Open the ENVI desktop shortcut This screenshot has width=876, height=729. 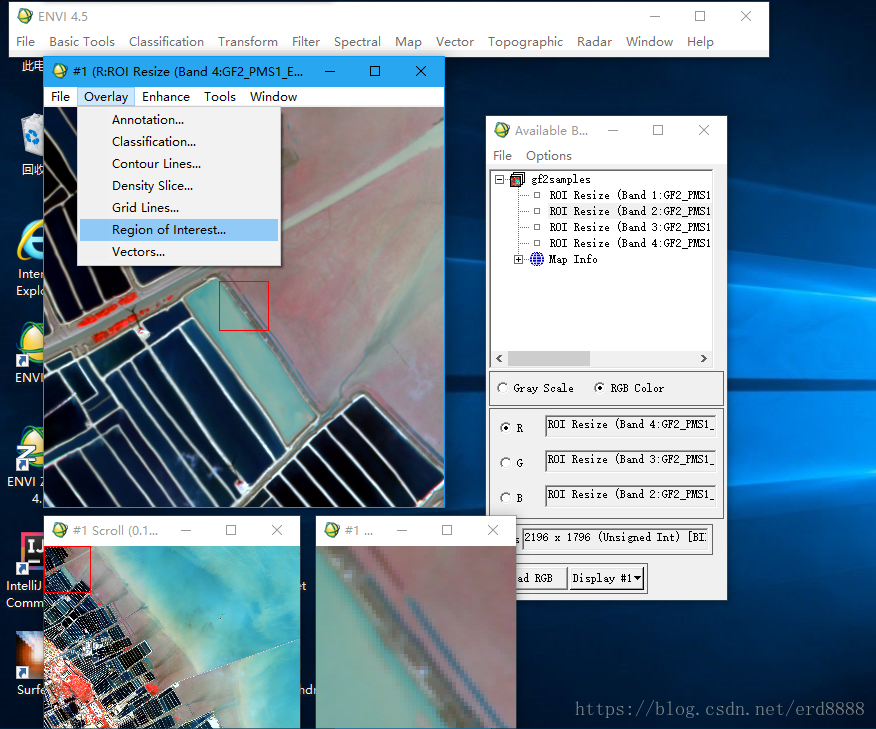31,343
